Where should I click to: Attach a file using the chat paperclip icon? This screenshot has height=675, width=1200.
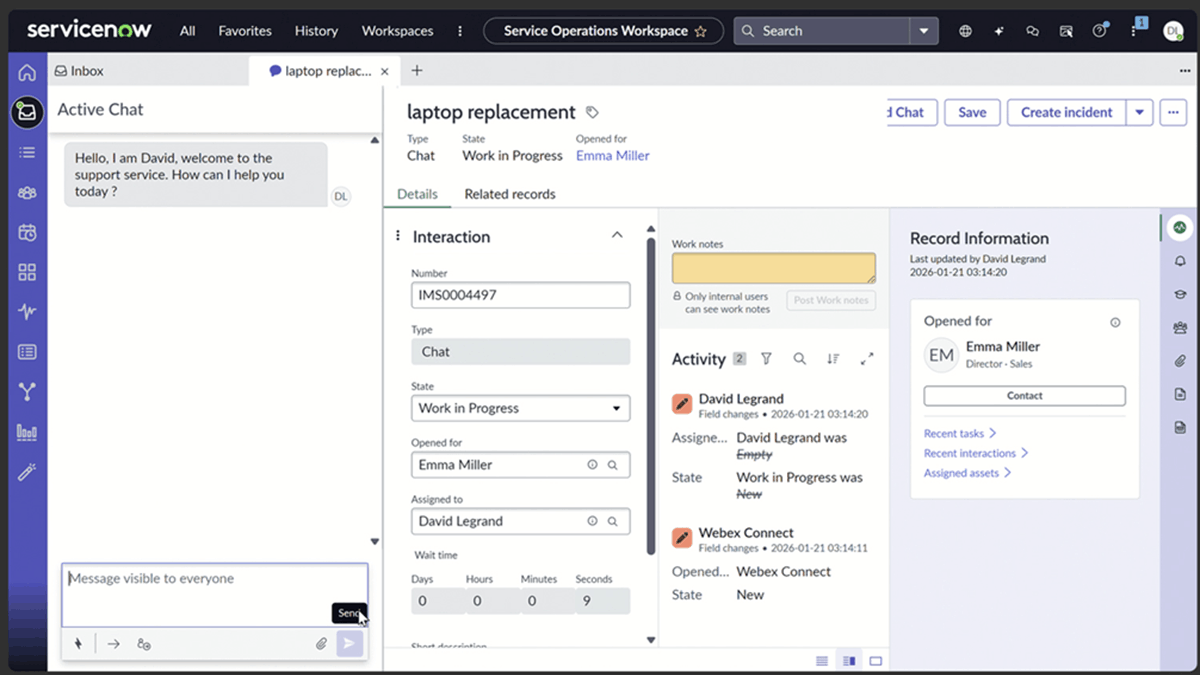click(x=321, y=644)
